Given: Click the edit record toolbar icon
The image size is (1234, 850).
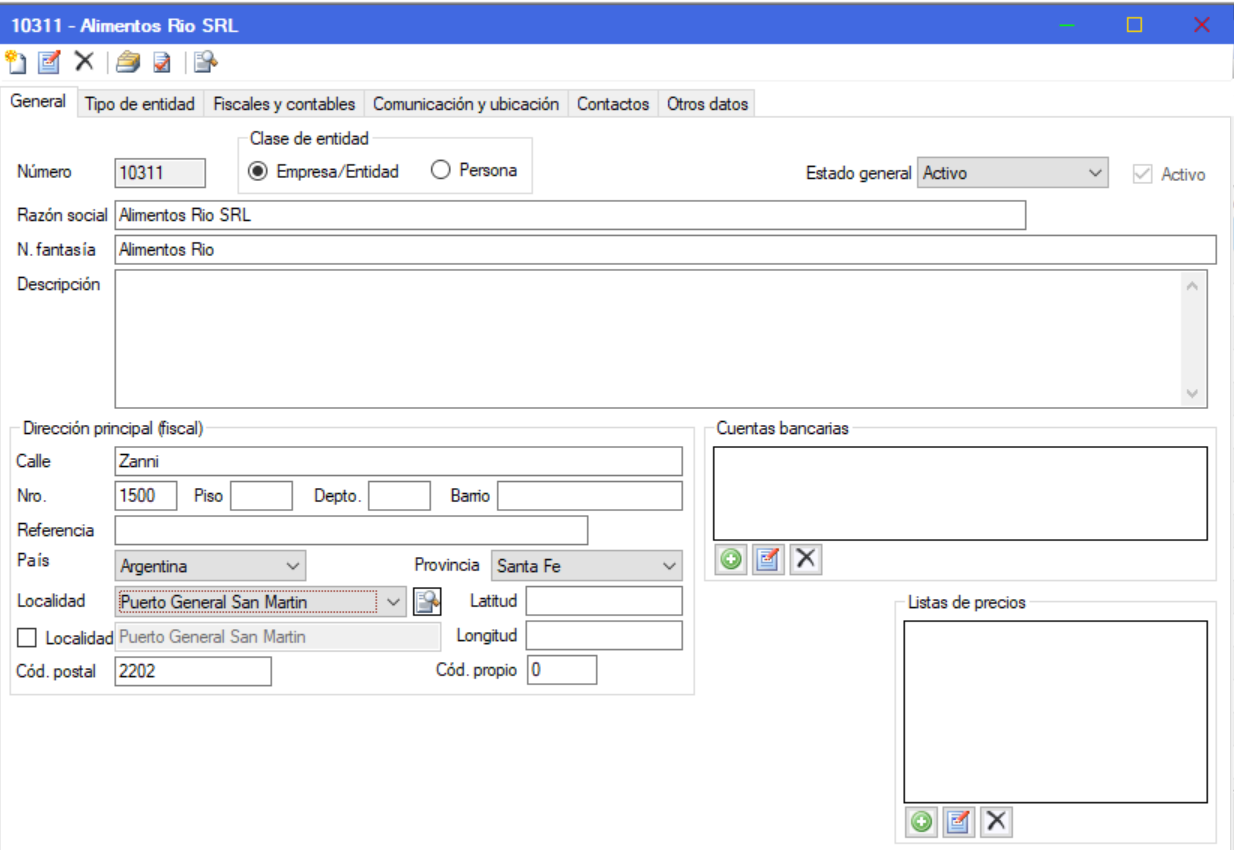Looking at the screenshot, I should (x=49, y=62).
